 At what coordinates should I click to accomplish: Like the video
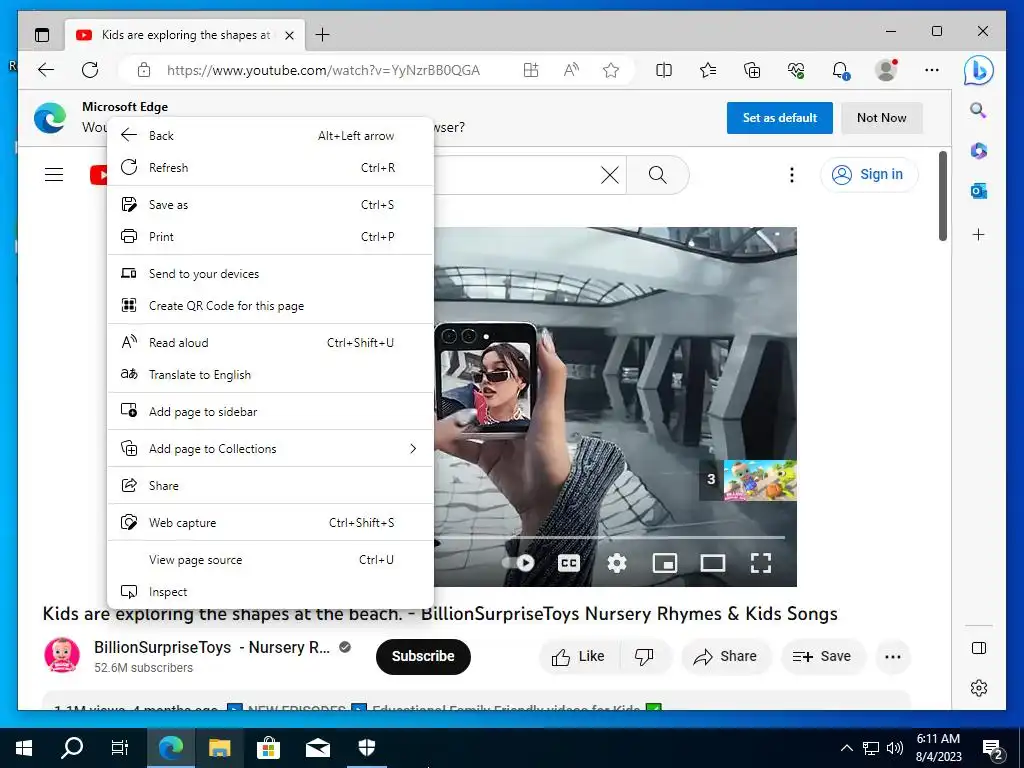577,656
